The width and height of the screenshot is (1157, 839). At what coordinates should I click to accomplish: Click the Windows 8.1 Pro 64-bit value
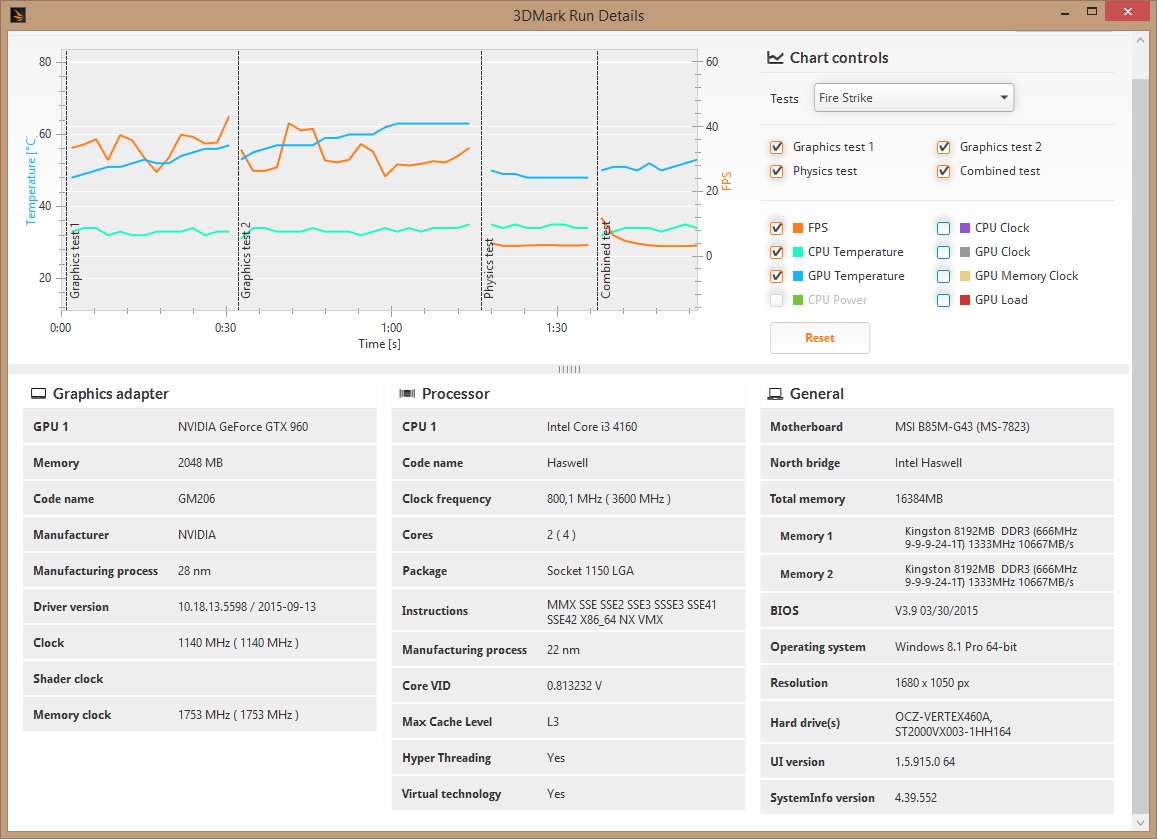click(x=956, y=646)
